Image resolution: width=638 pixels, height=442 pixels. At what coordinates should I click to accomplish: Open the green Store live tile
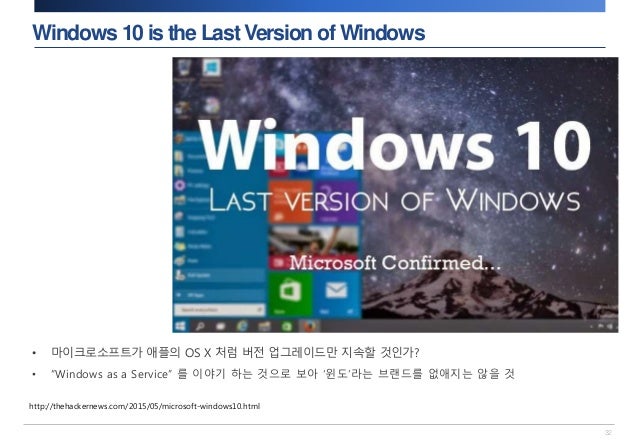(x=290, y=294)
